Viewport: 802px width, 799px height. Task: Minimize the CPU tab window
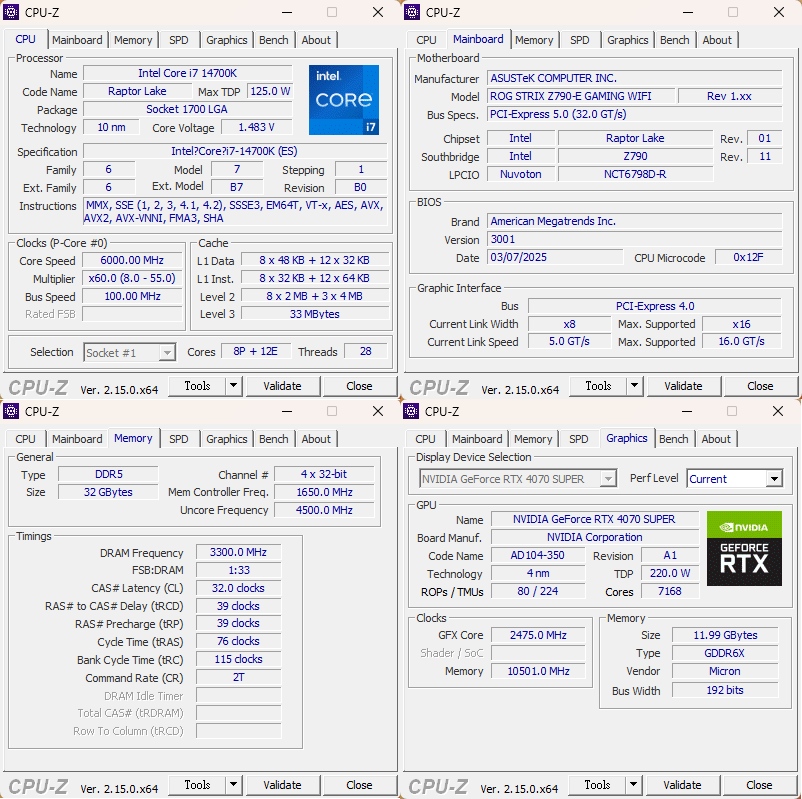point(287,12)
